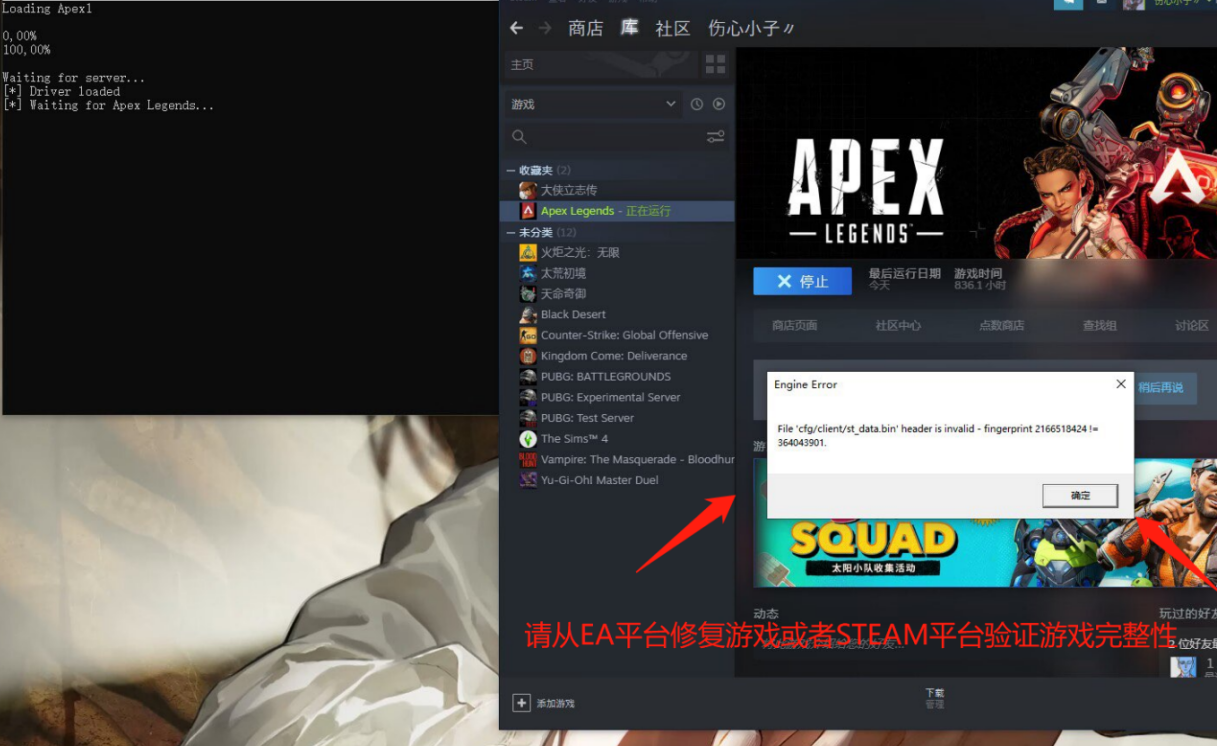The width and height of the screenshot is (1217, 746).
Task: Select Counter-Strike: Global Offensive in list
Action: (624, 335)
